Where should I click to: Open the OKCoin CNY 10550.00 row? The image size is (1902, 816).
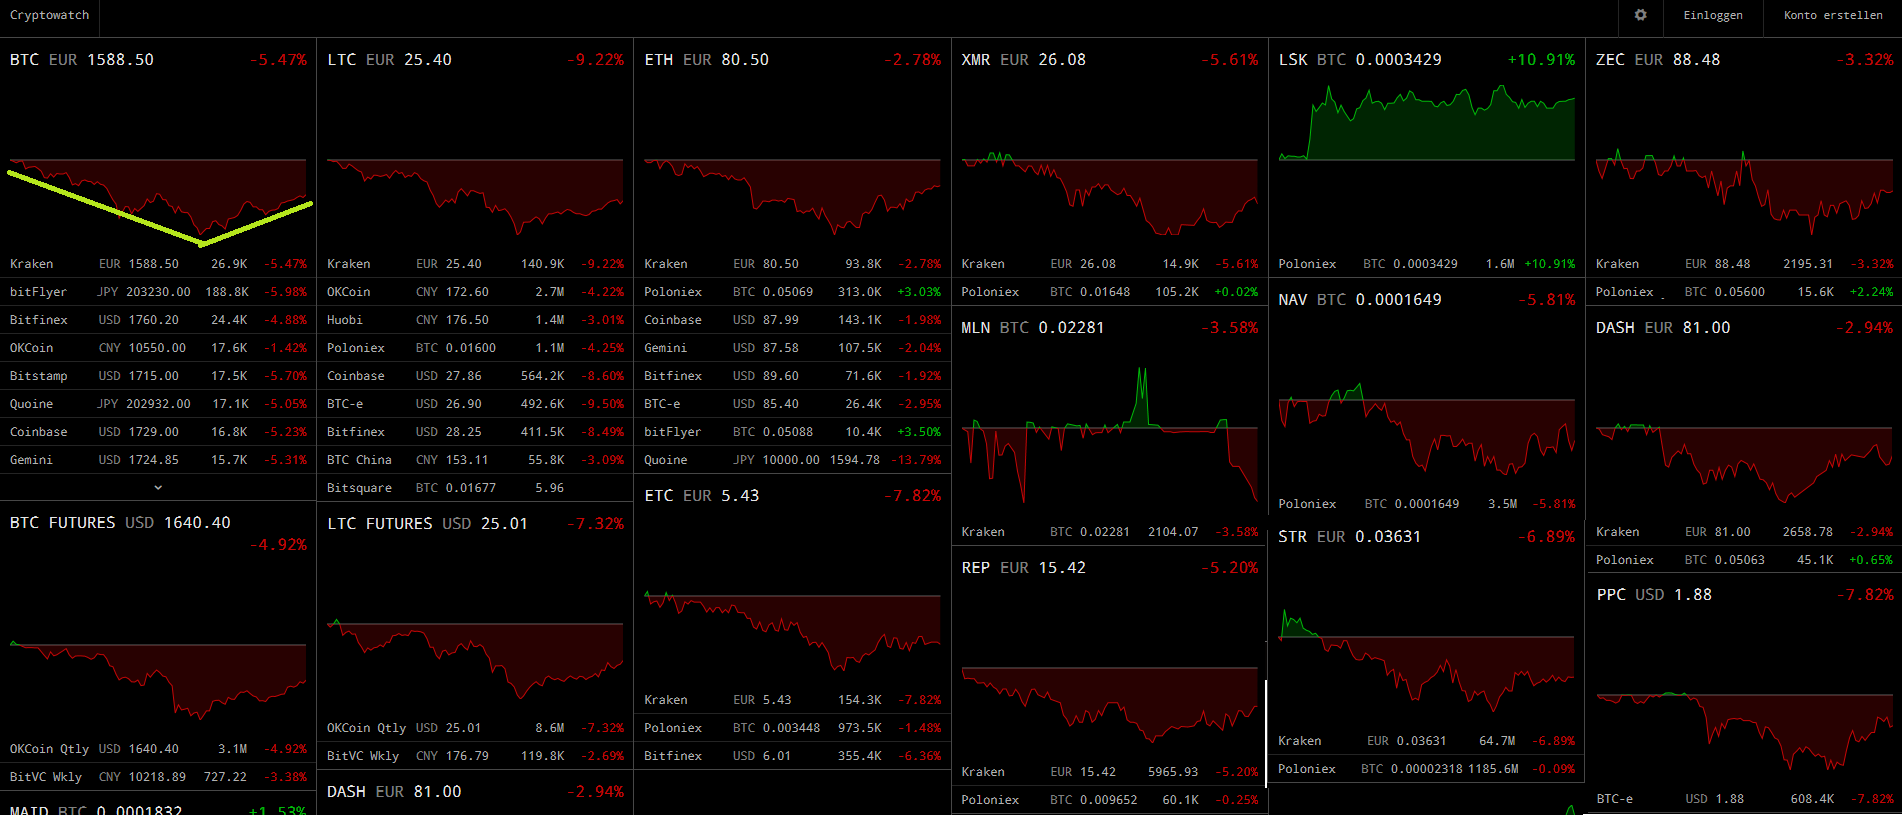coord(158,348)
